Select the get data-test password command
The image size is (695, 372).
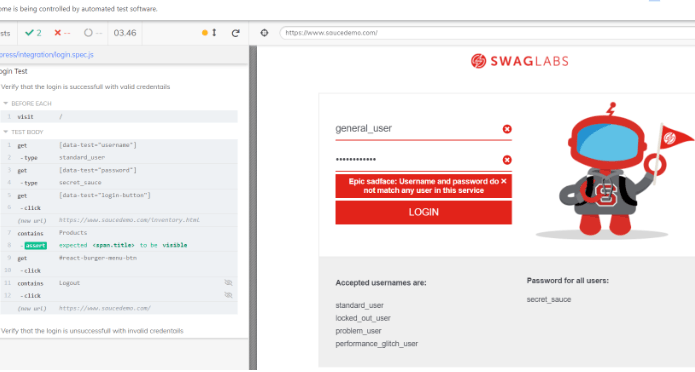pyautogui.click(x=119, y=170)
